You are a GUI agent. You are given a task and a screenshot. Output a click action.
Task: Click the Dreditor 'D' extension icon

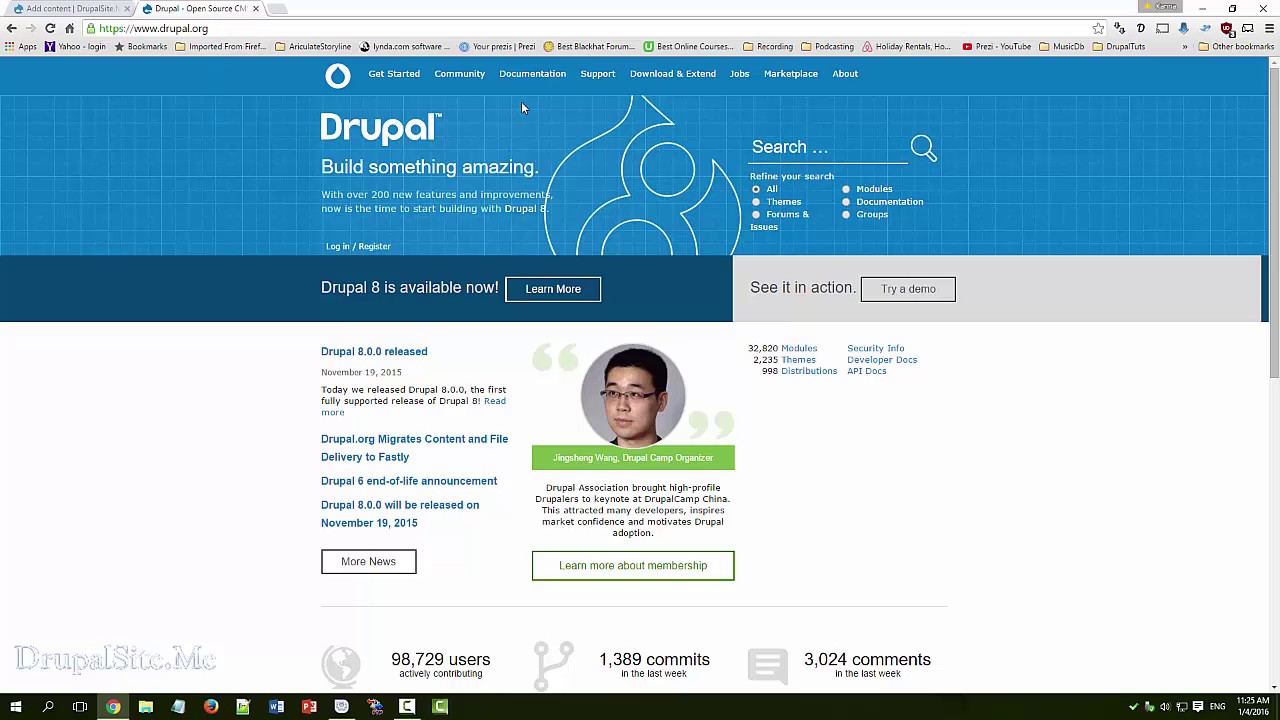1141,28
